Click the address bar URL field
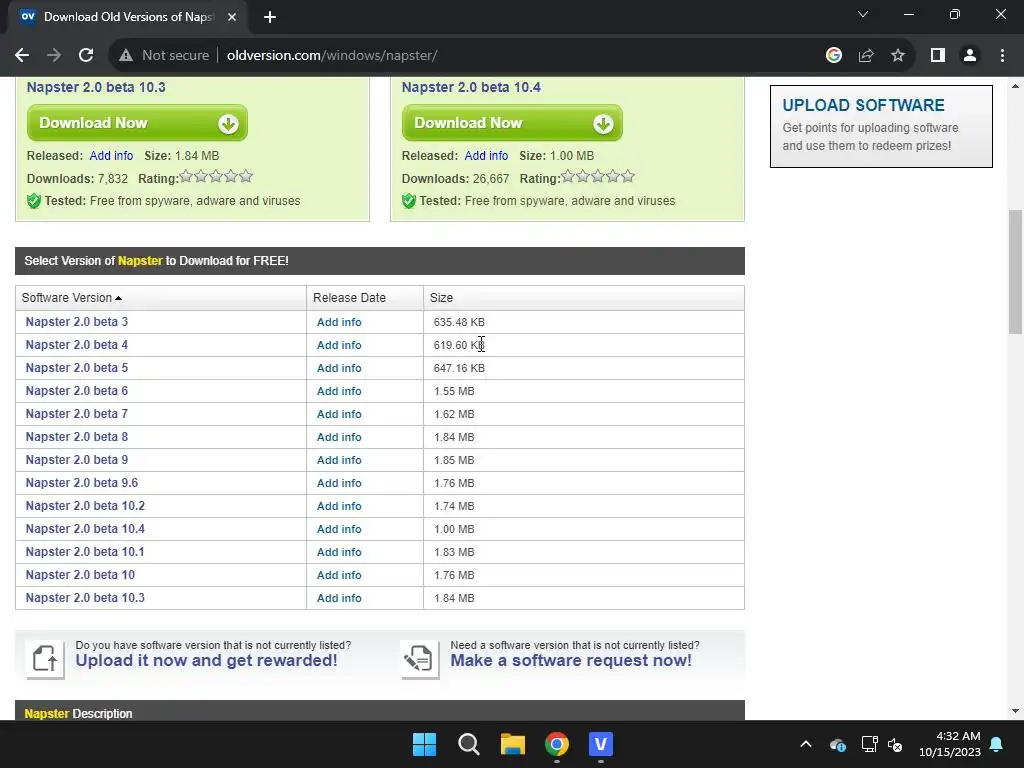This screenshot has width=1024, height=768. (509, 56)
